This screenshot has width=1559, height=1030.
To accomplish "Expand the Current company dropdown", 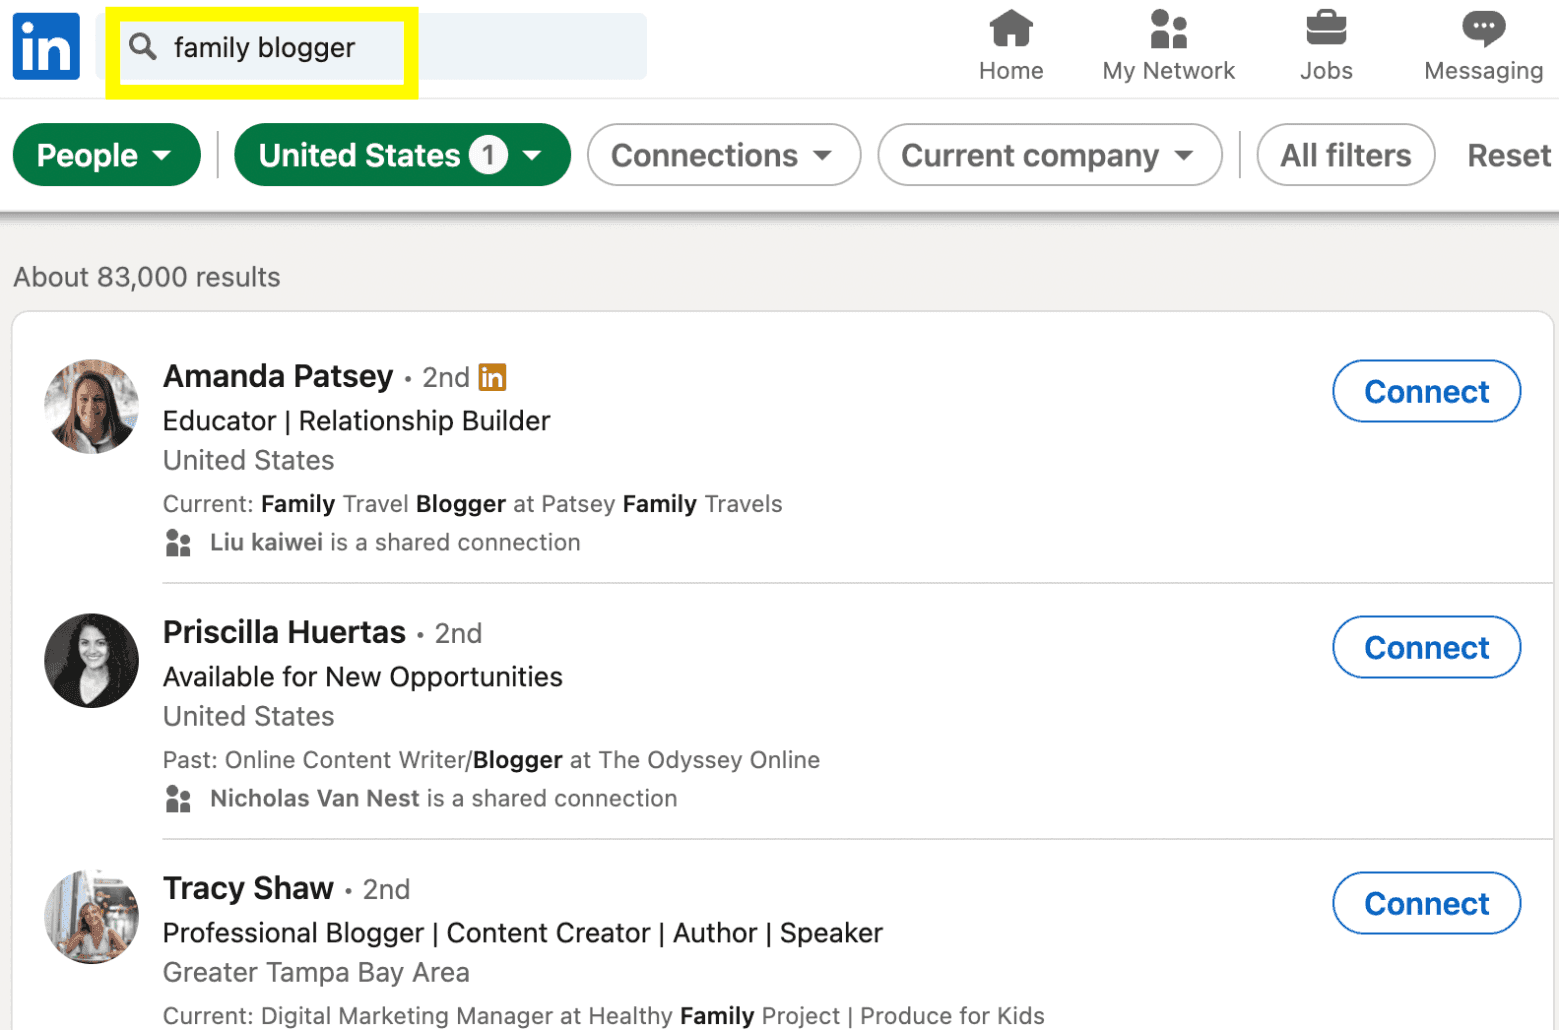I will pos(1048,155).
